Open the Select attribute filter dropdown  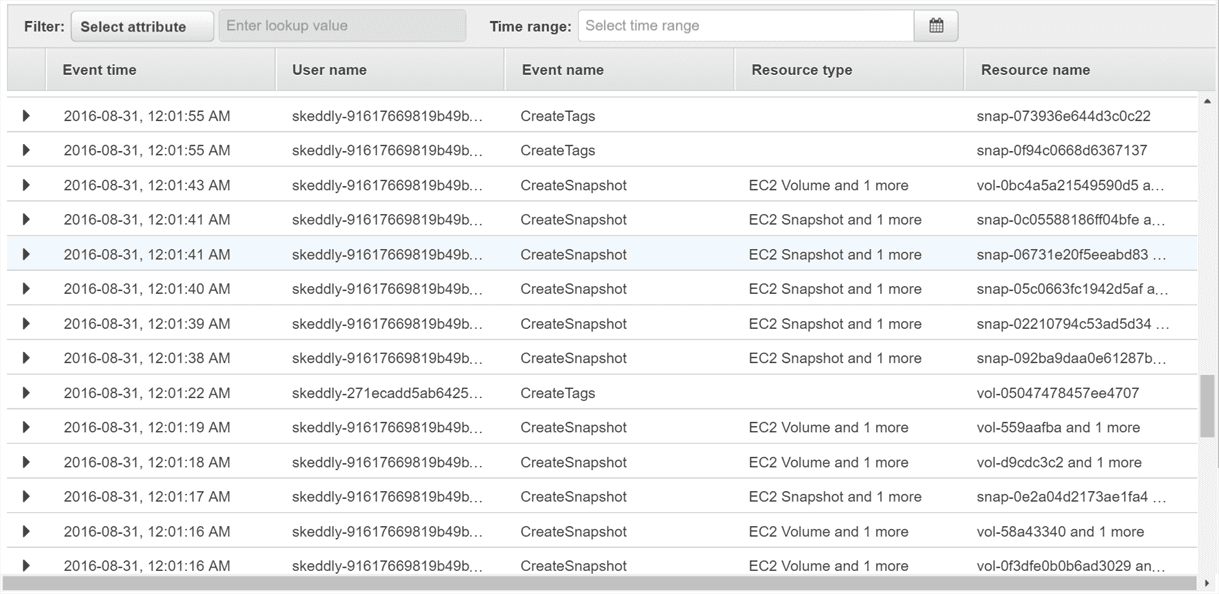(142, 27)
